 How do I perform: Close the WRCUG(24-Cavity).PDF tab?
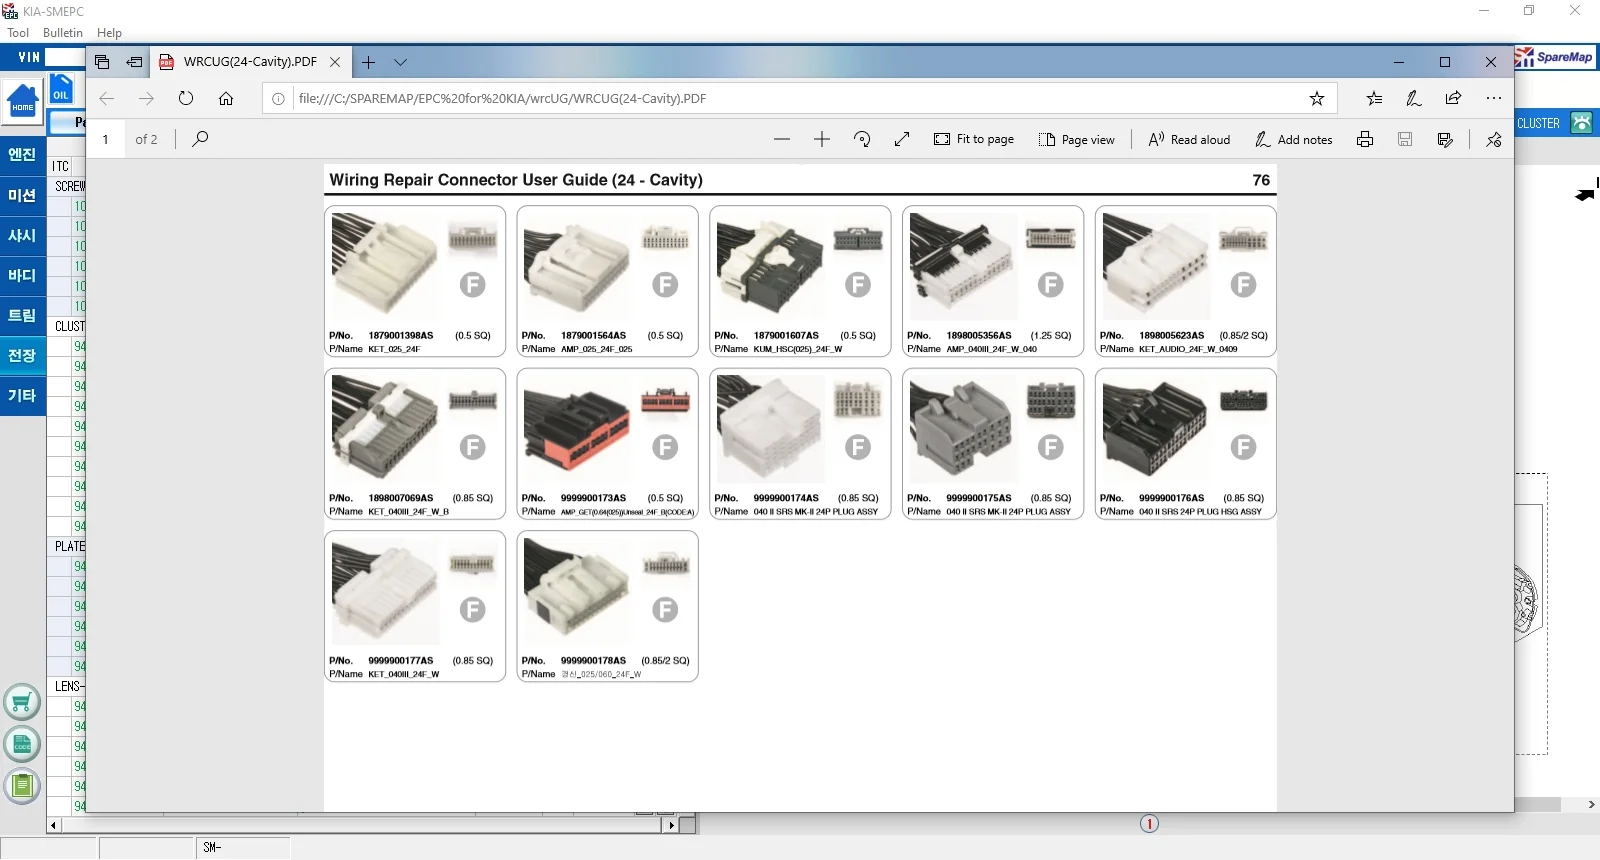(335, 62)
